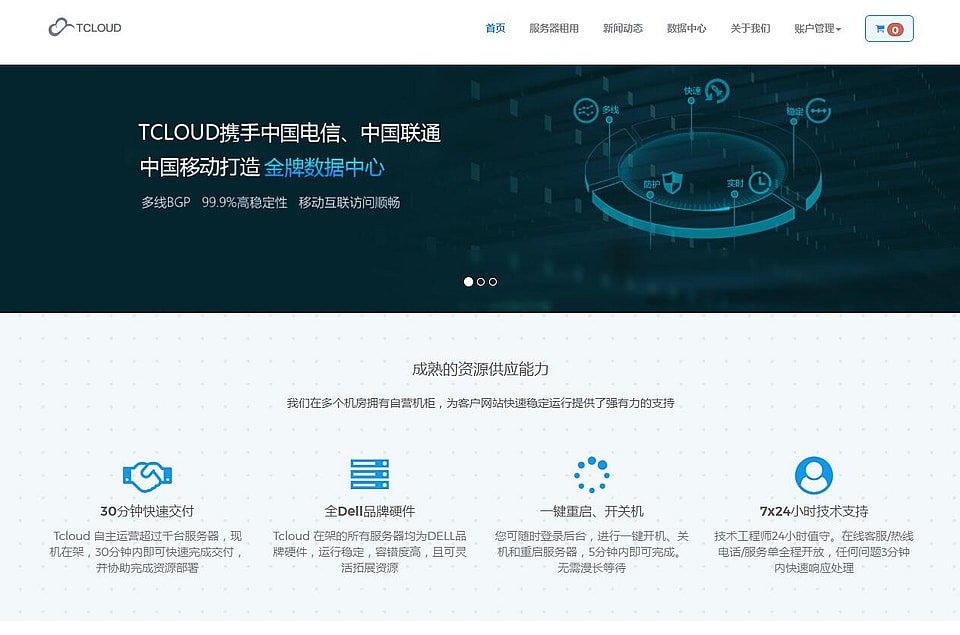This screenshot has width=960, height=635.
Task: Expand the 账户管理 dropdown menu
Action: [x=817, y=29]
